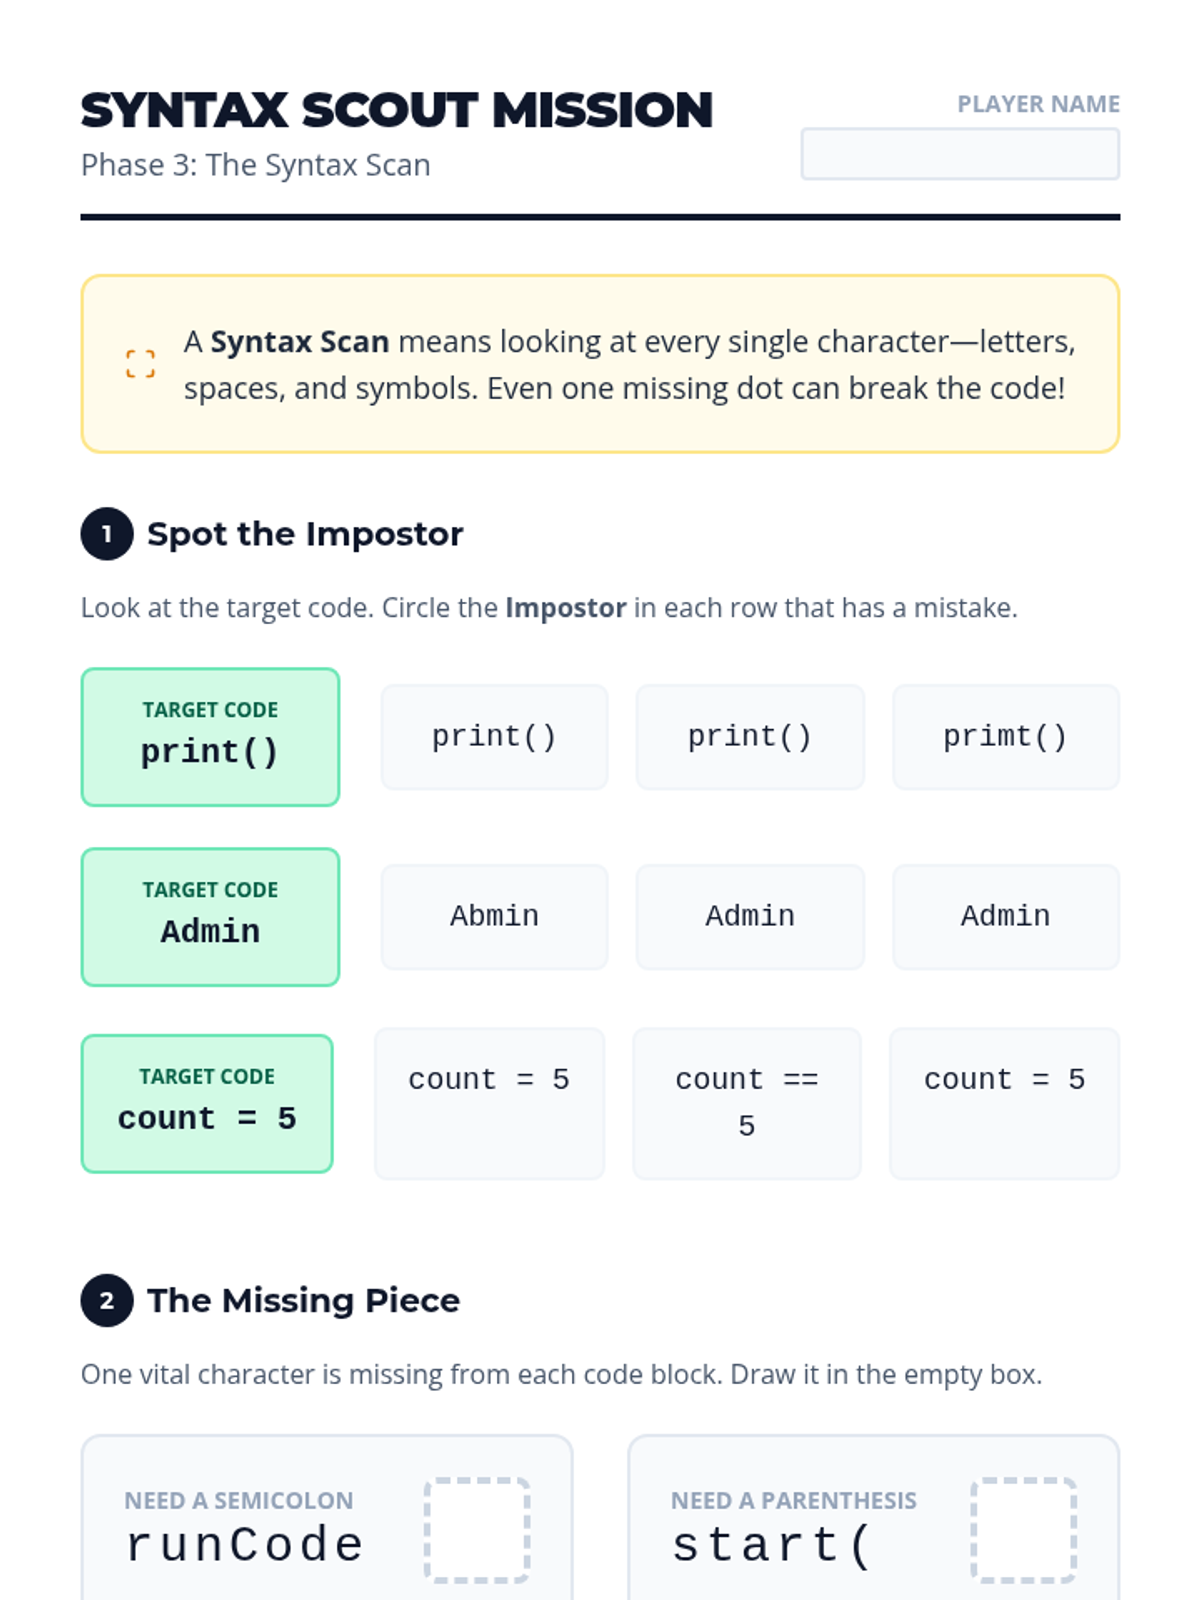1200x1600 pixels.
Task: Choose the middle Admin option card
Action: point(749,917)
